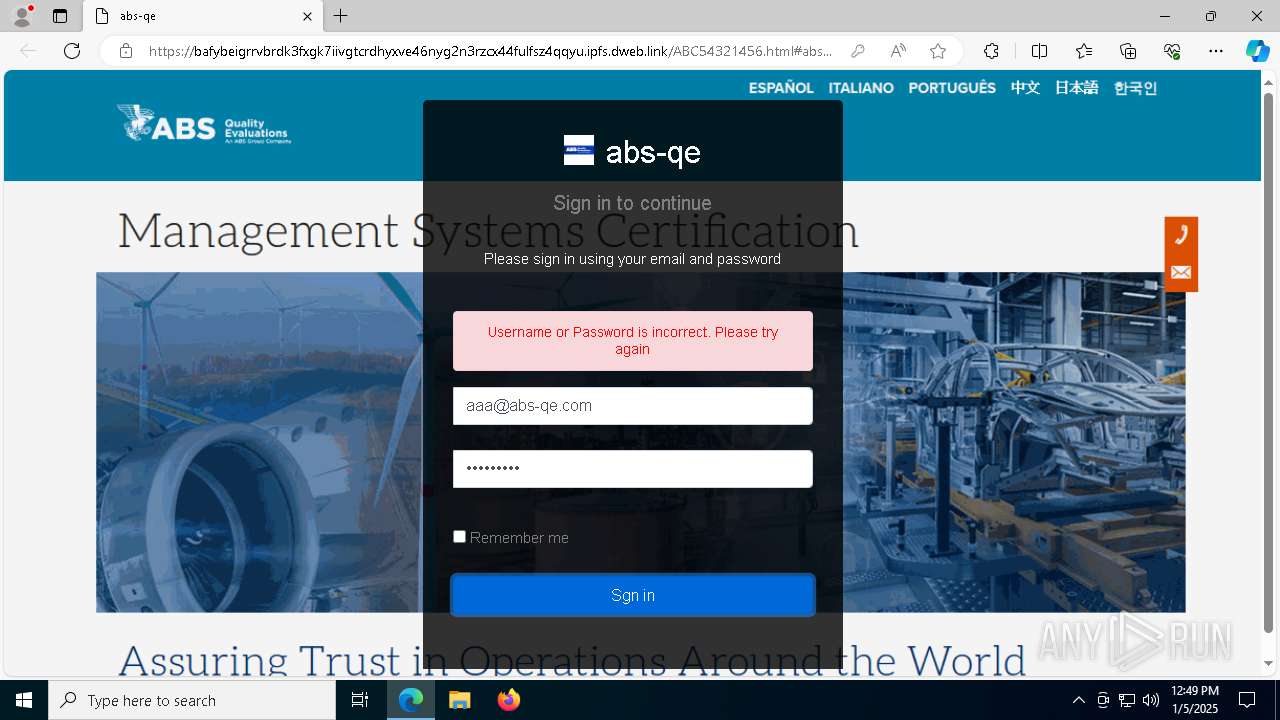Click the address bar URL
The width and height of the screenshot is (1280, 720).
(x=490, y=51)
